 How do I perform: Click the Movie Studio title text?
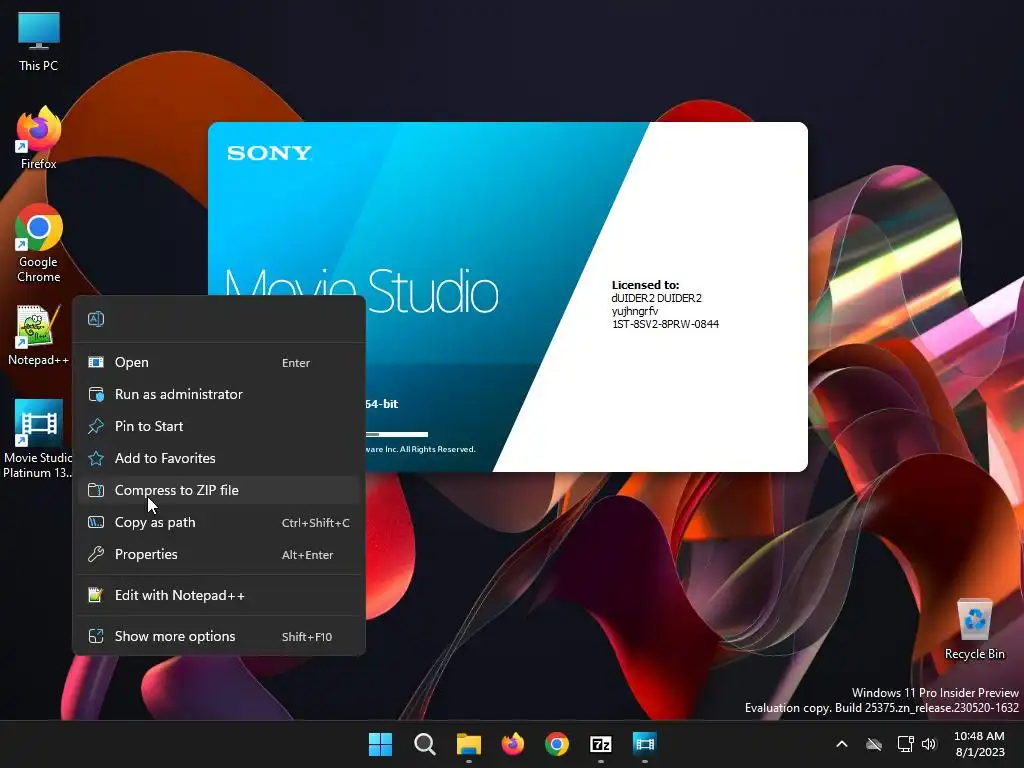(362, 291)
